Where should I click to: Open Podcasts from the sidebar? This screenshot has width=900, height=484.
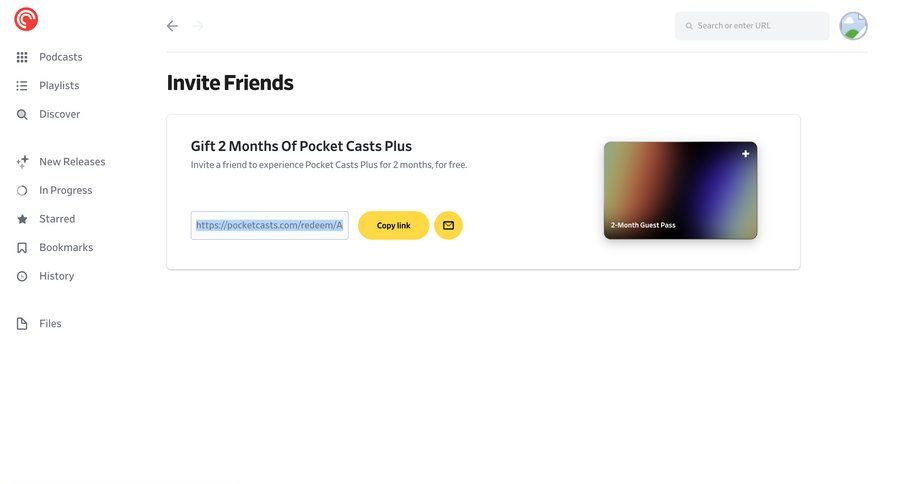coord(60,57)
